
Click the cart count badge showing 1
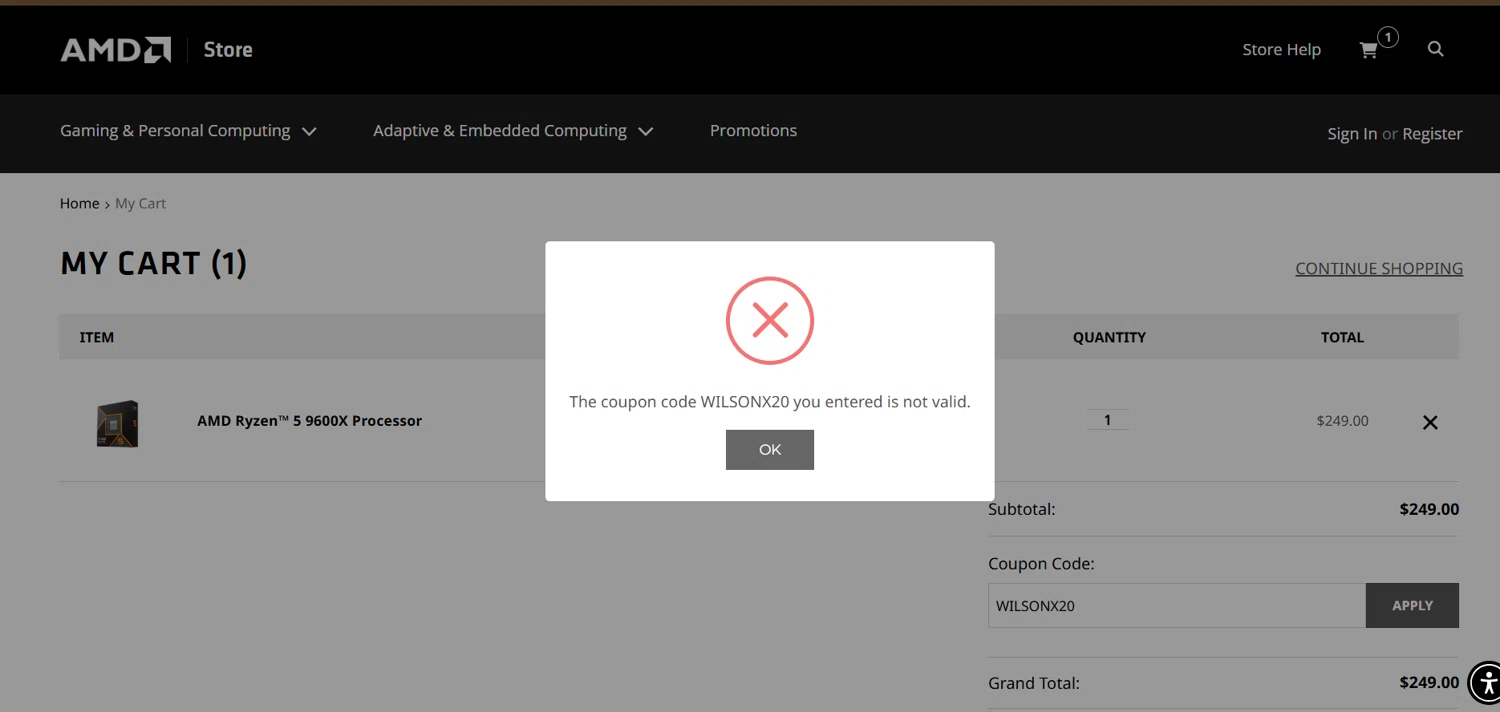click(x=1388, y=37)
